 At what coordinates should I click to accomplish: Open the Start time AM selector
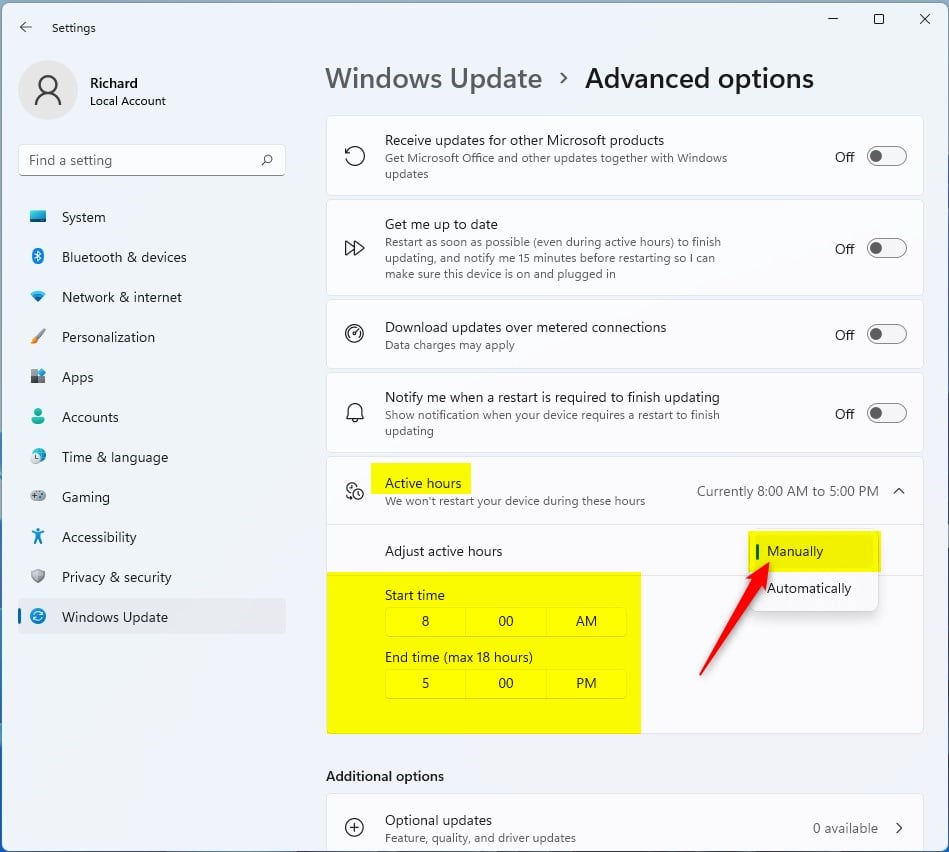tap(586, 621)
